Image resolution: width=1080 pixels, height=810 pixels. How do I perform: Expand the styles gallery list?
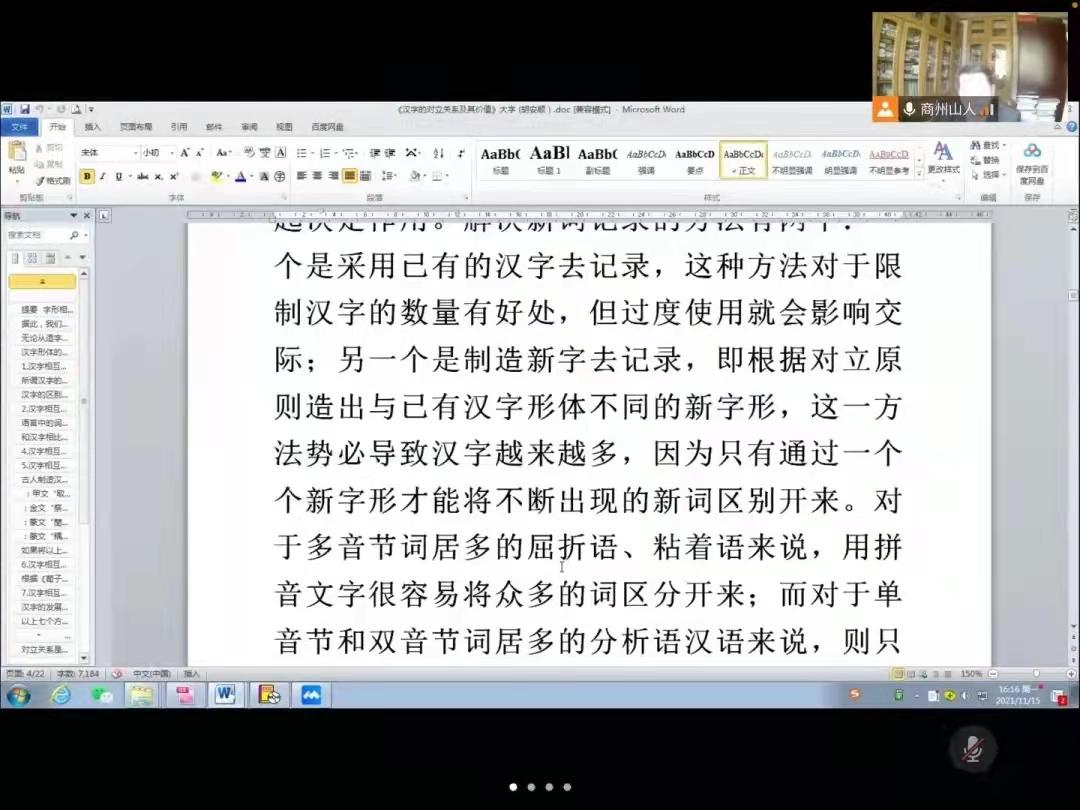tap(918, 171)
